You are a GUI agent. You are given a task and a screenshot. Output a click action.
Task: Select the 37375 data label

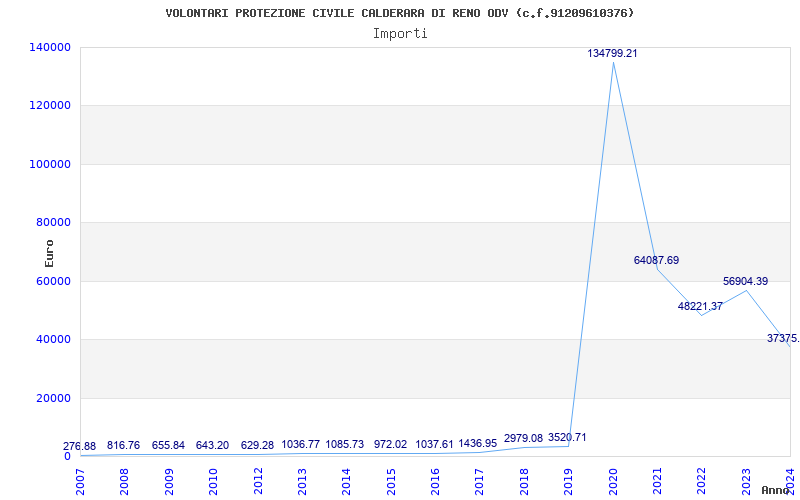coord(783,338)
